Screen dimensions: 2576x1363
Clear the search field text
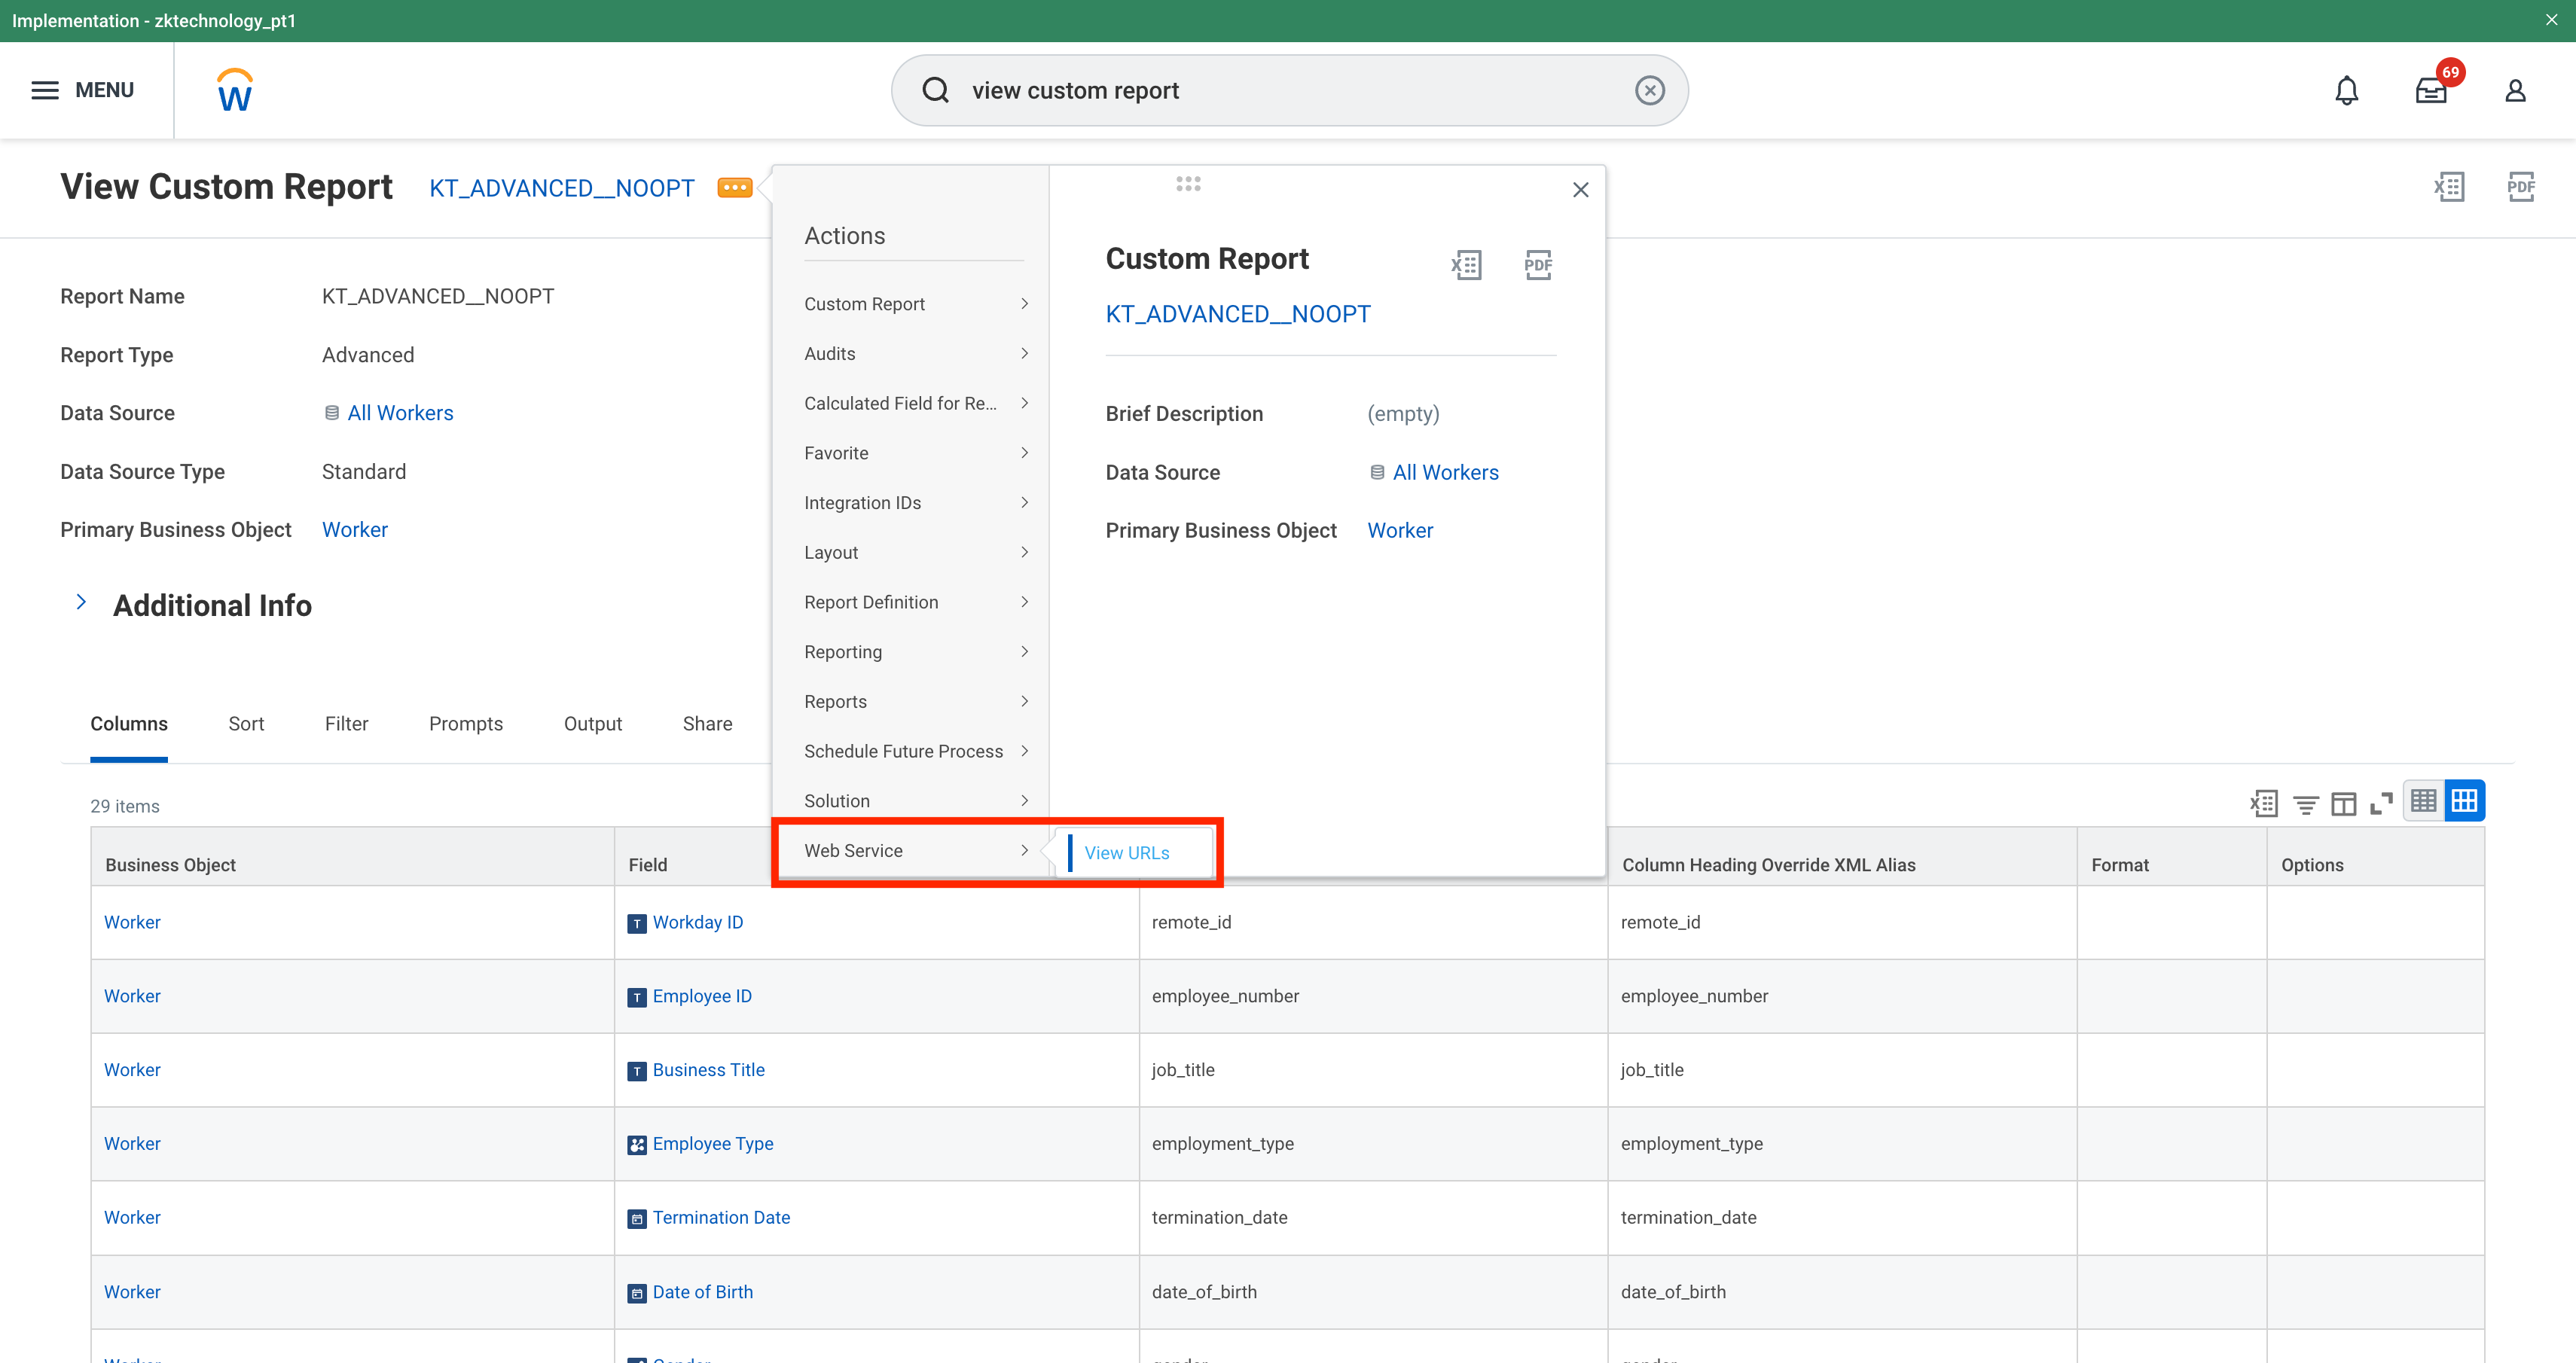point(1649,91)
